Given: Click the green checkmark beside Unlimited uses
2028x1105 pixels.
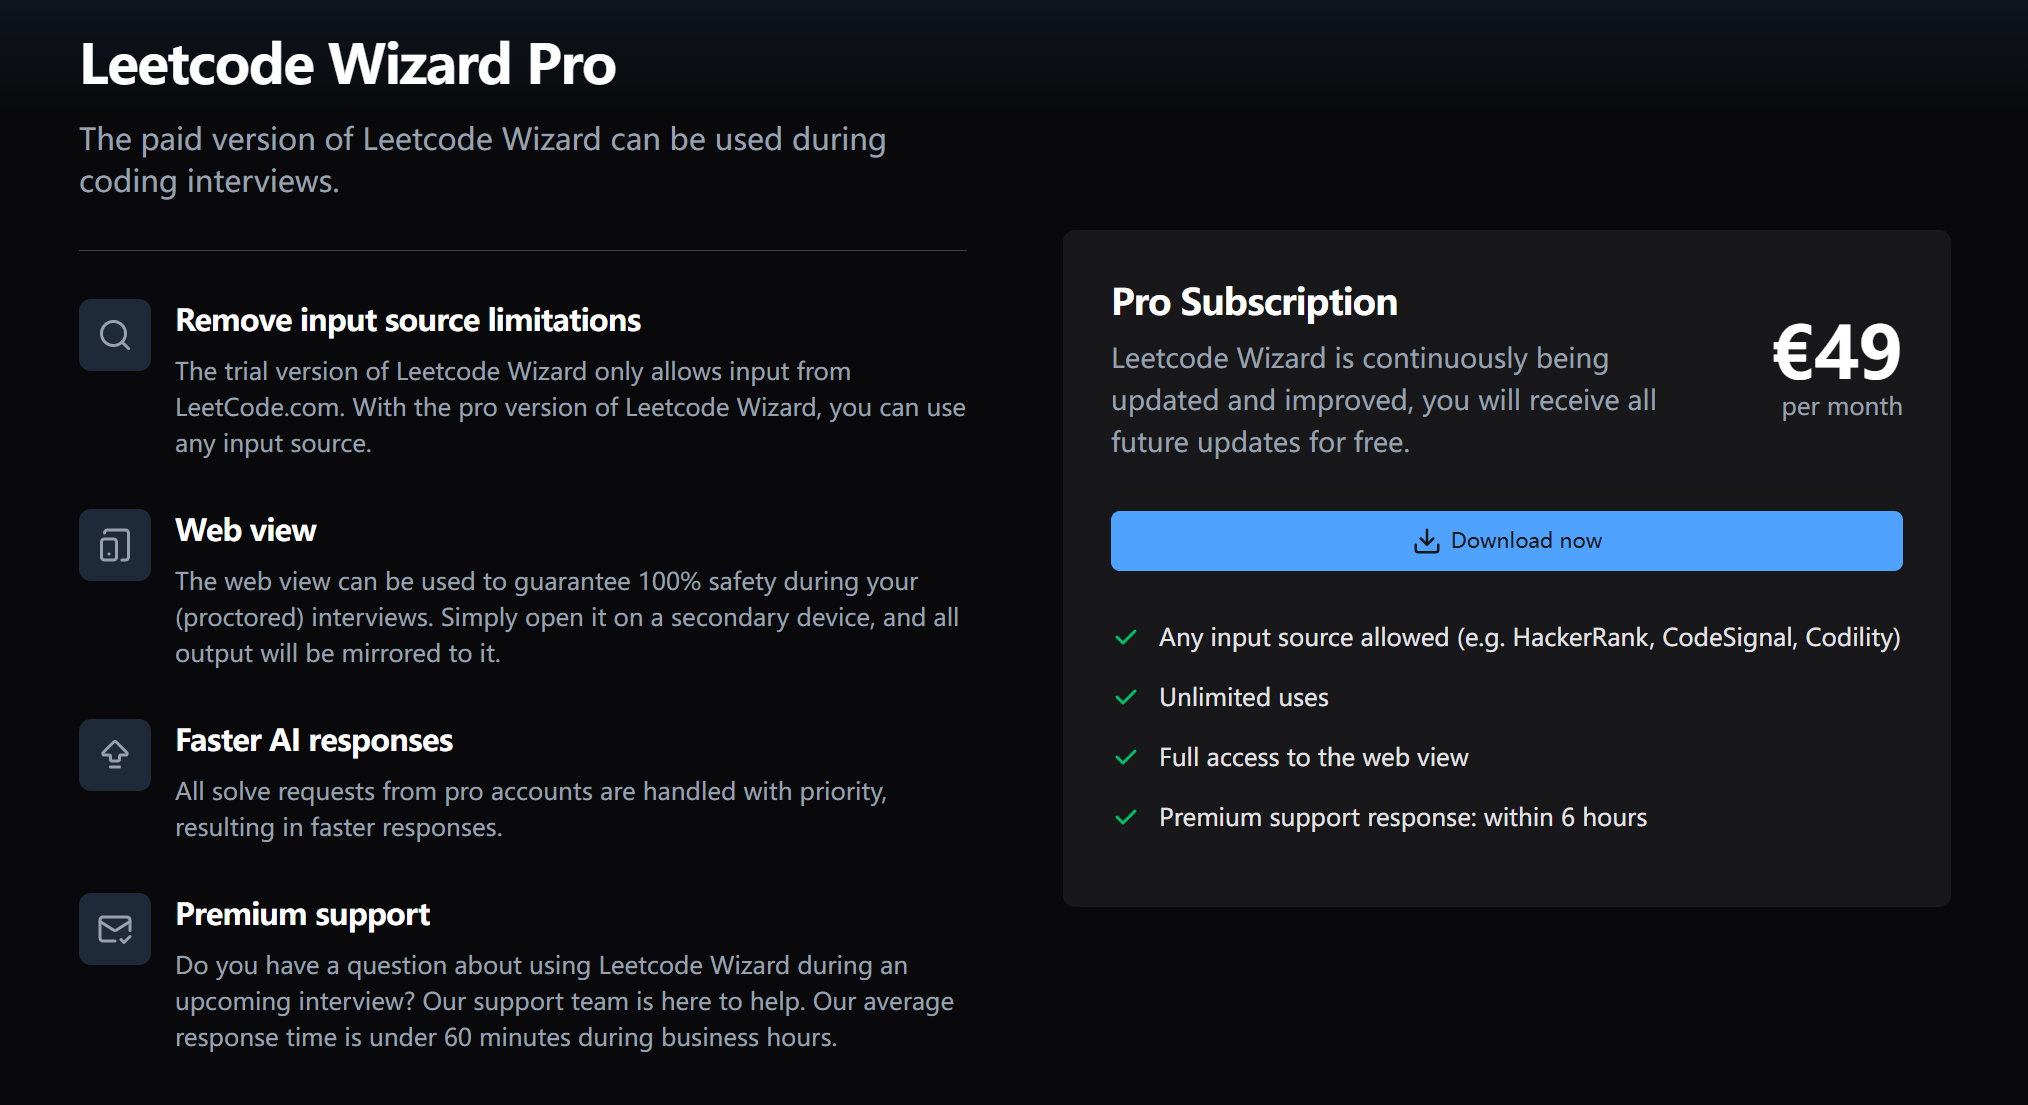Looking at the screenshot, I should (x=1126, y=697).
